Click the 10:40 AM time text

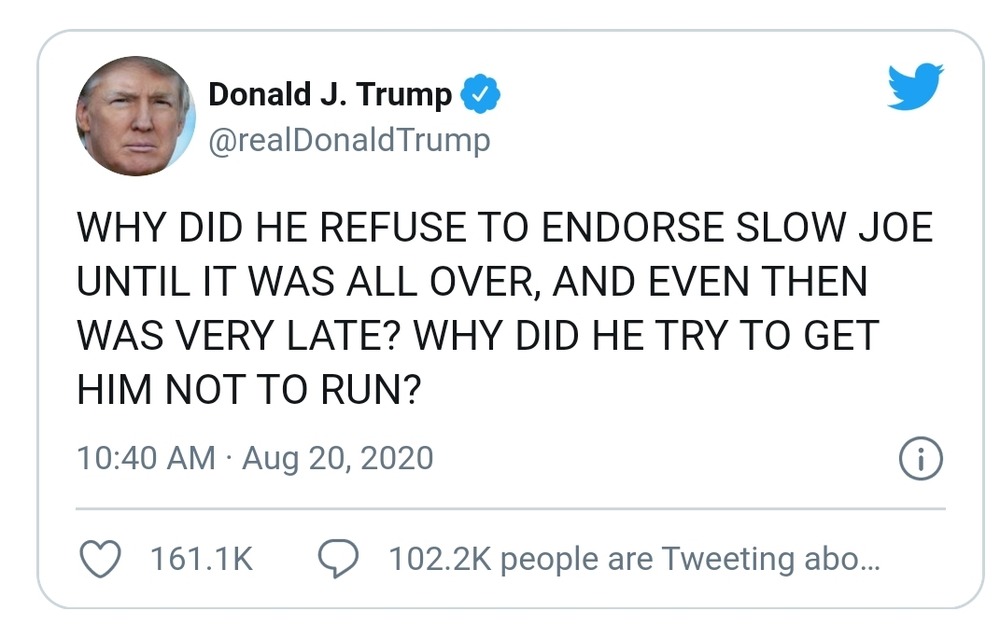[x=146, y=459]
